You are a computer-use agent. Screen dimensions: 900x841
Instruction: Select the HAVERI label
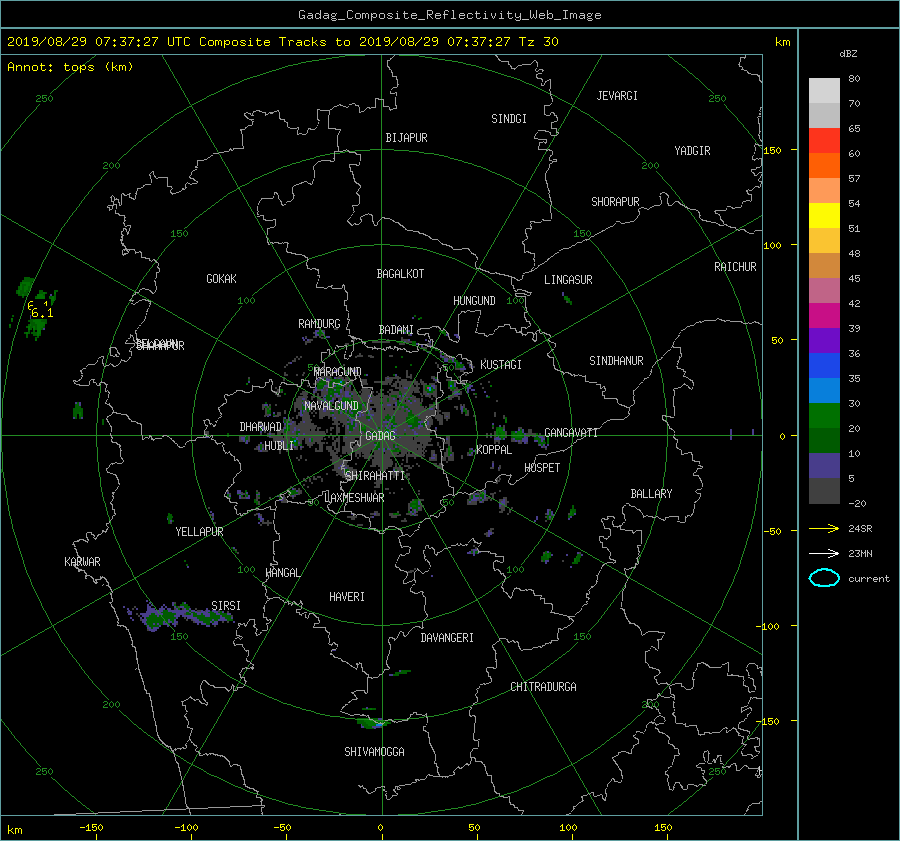click(347, 597)
